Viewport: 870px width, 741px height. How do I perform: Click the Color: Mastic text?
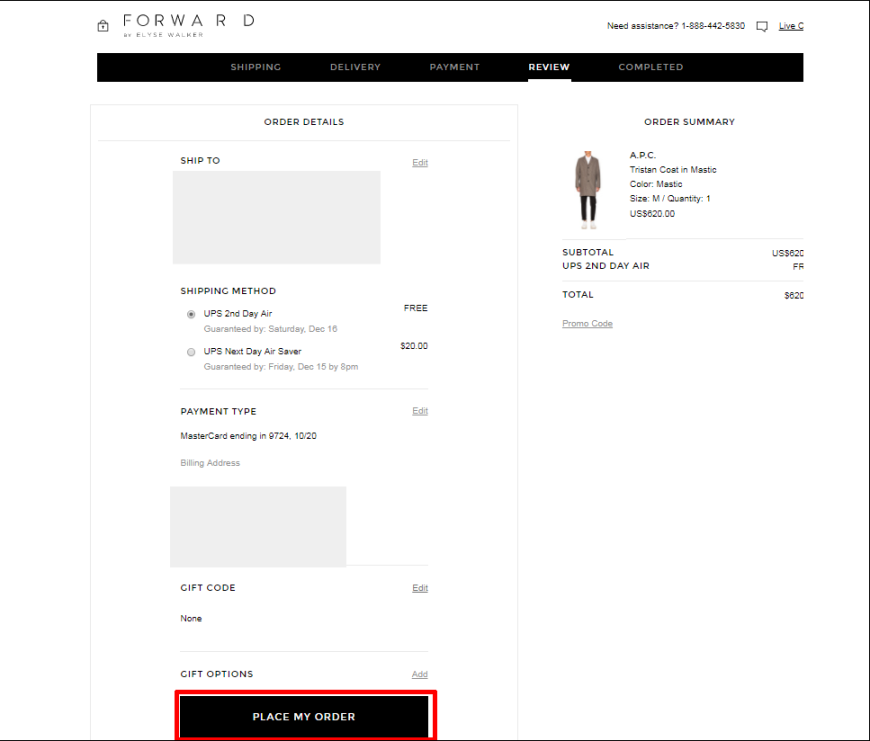656,184
